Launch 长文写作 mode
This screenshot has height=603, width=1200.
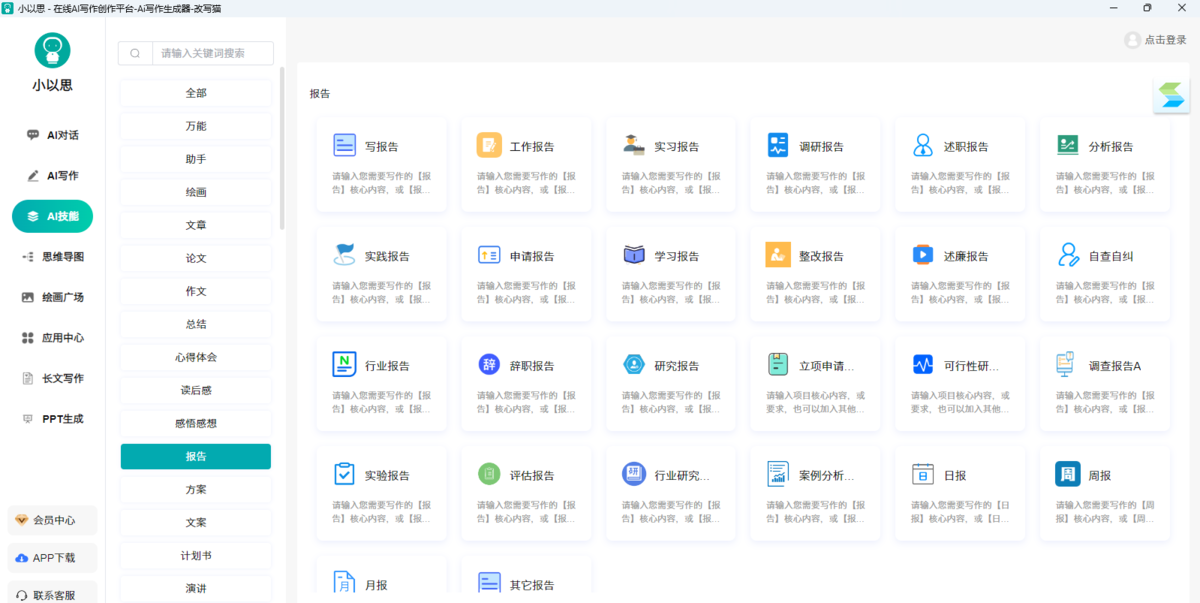(x=52, y=378)
